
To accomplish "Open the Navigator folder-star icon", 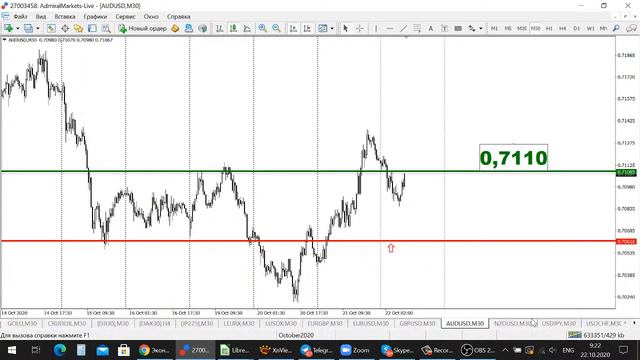I will (x=78, y=28).
